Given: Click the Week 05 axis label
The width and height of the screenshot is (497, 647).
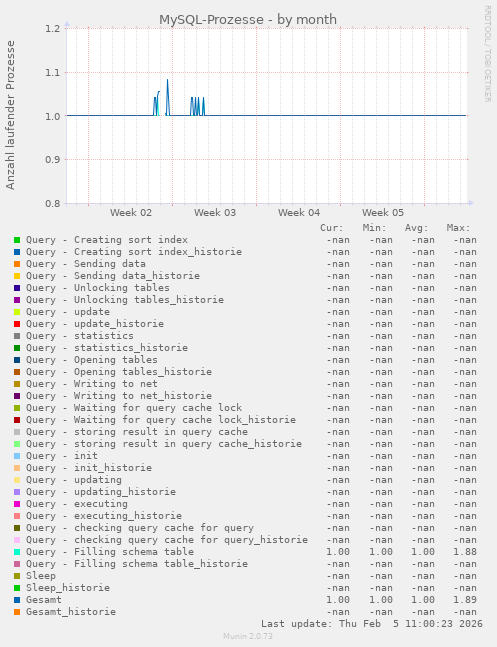Looking at the screenshot, I should point(383,213).
